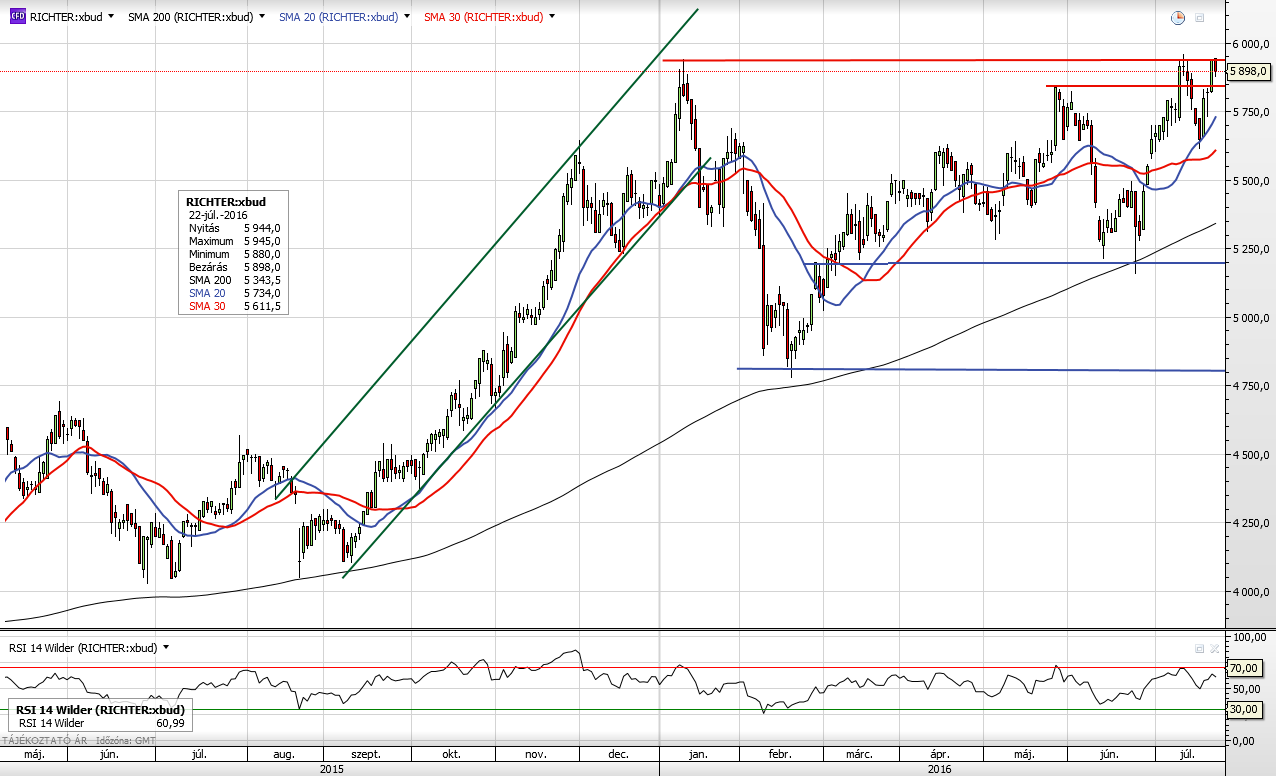Click the 2015 year label on the time axis
The width and height of the screenshot is (1276, 776).
pyautogui.click(x=331, y=770)
